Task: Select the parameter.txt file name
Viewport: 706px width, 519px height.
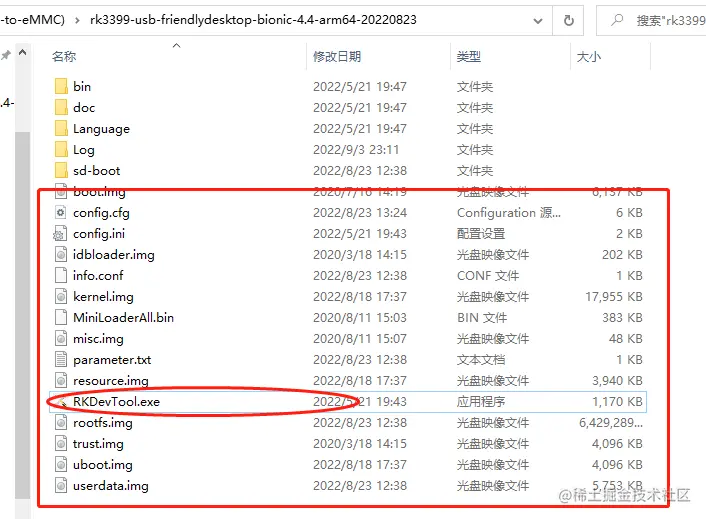Action: tap(112, 360)
